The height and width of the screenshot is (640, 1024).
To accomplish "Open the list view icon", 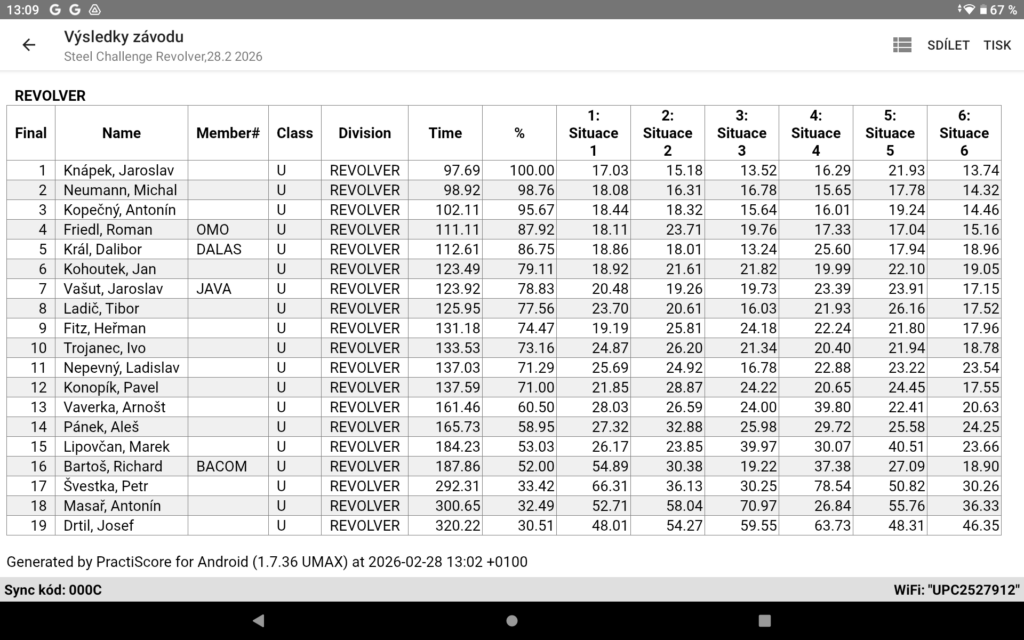I will tap(902, 45).
